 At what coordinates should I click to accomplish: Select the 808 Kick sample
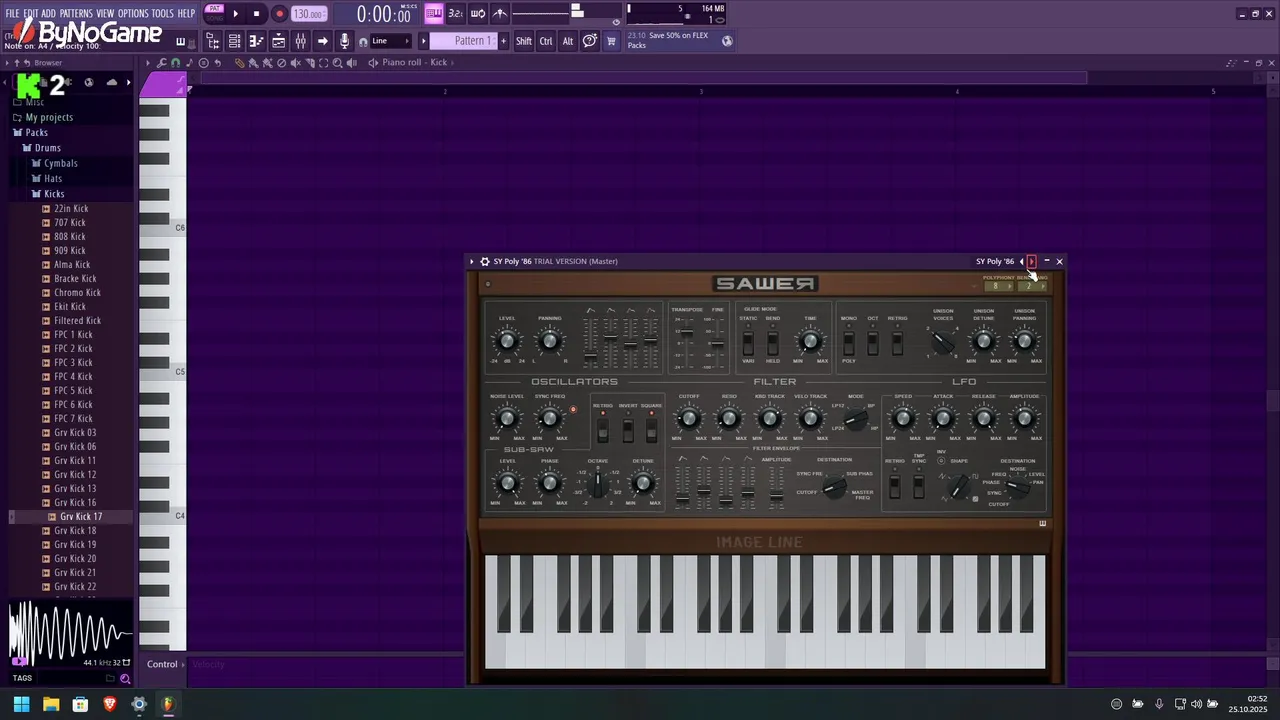point(70,237)
